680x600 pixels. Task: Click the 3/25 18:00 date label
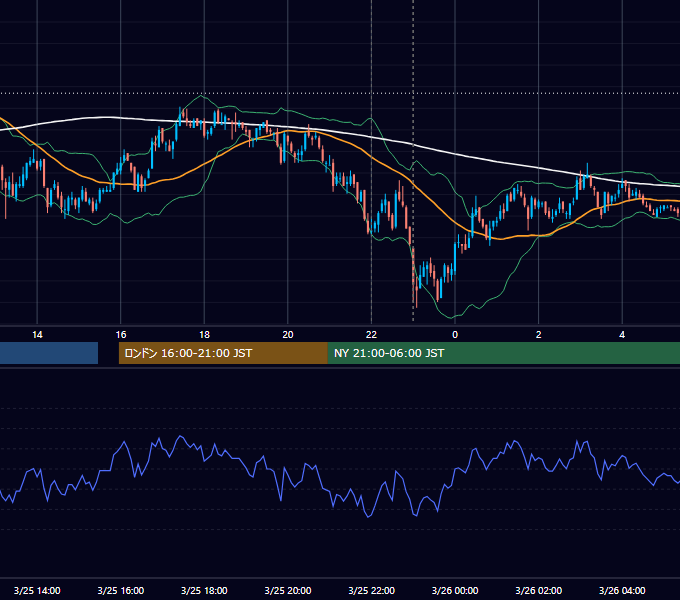[x=204, y=590]
